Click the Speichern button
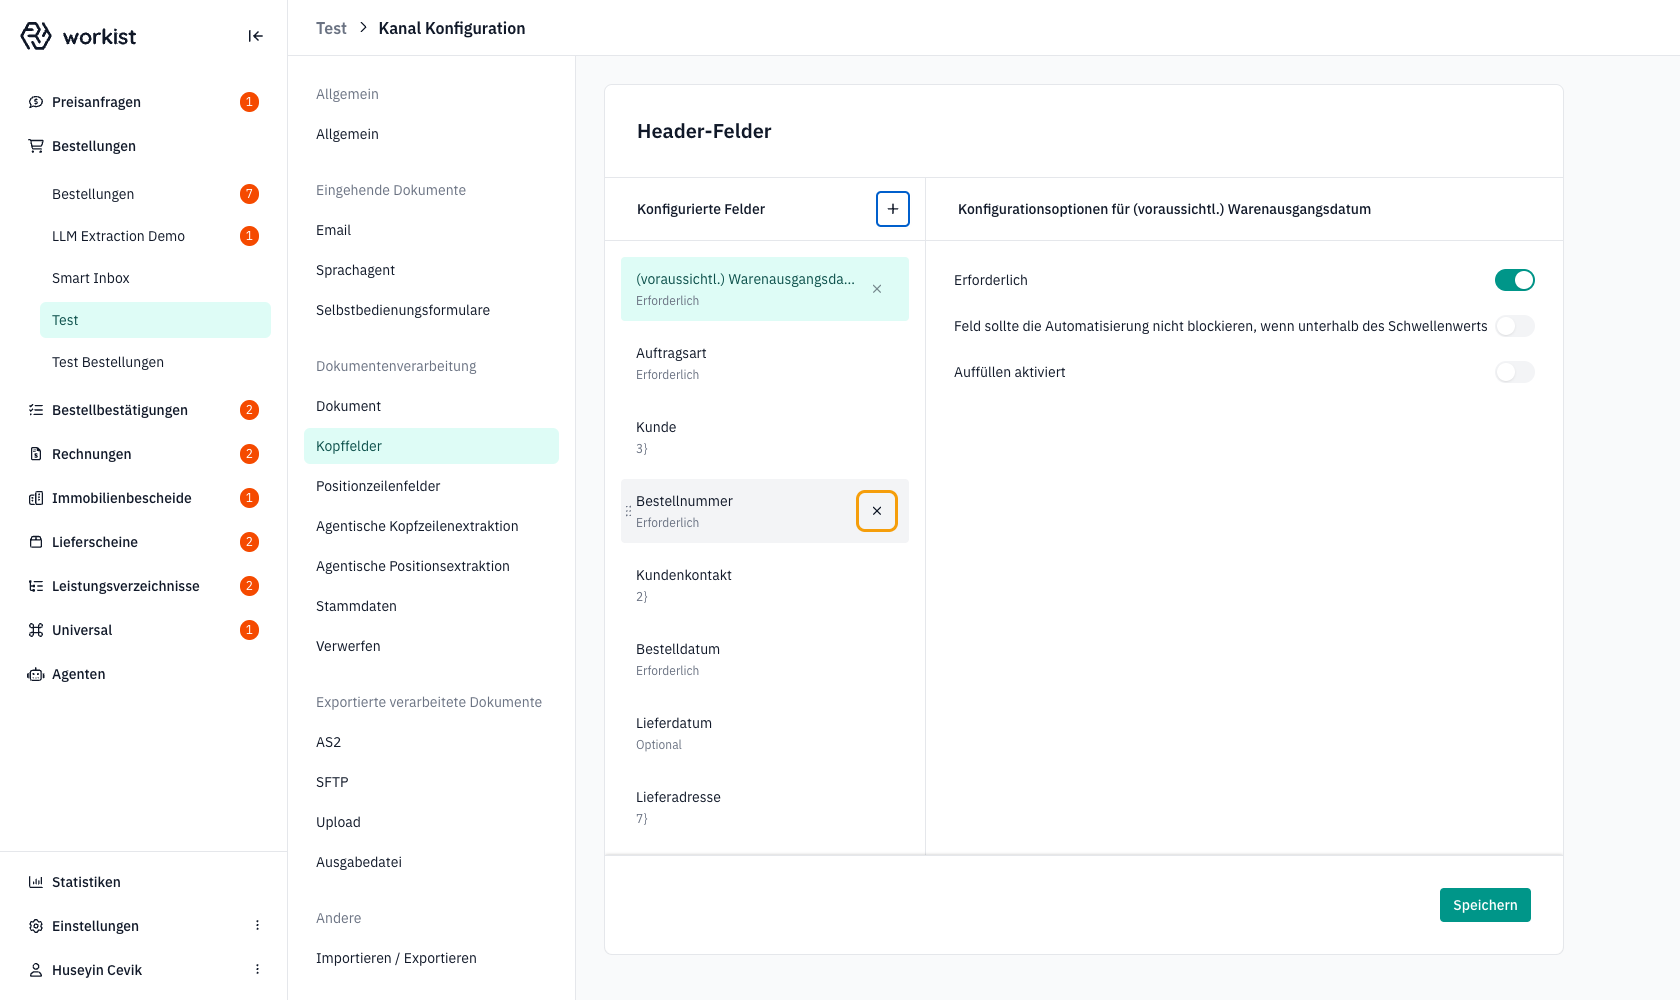The image size is (1680, 1000). (1485, 905)
